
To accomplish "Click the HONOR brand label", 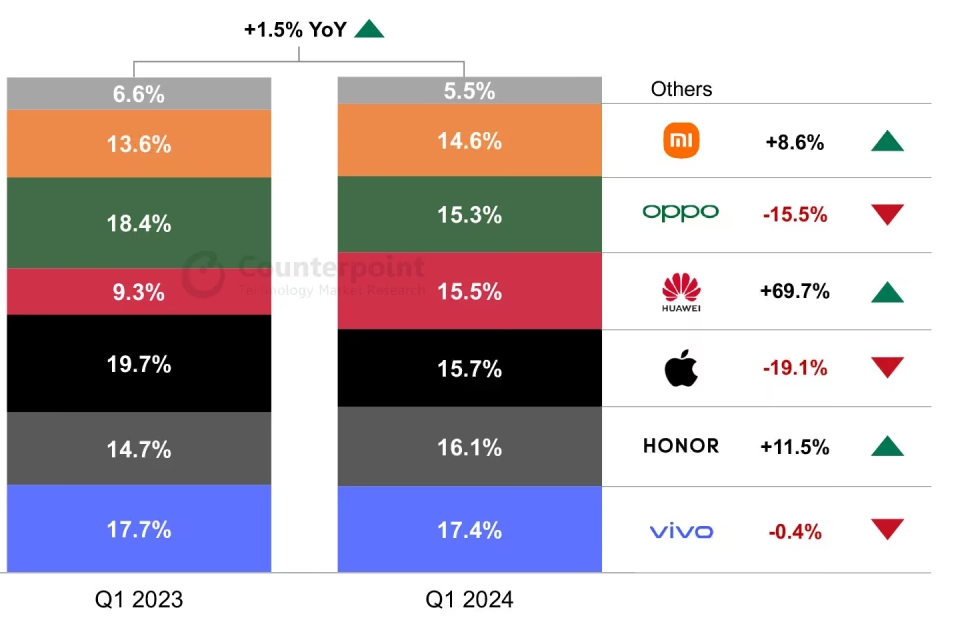I will [x=681, y=445].
